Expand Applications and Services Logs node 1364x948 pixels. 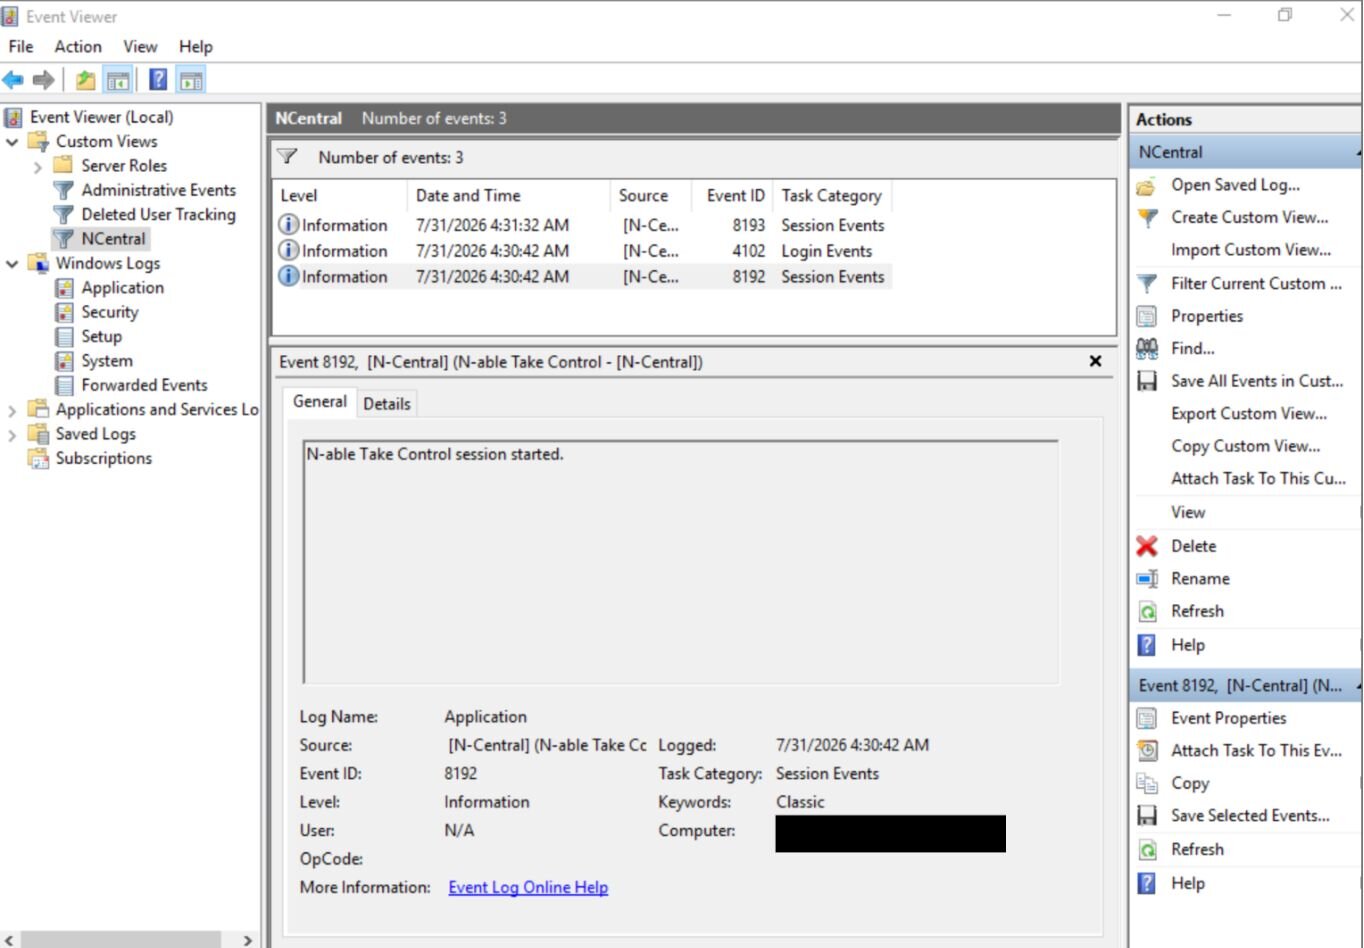12,410
